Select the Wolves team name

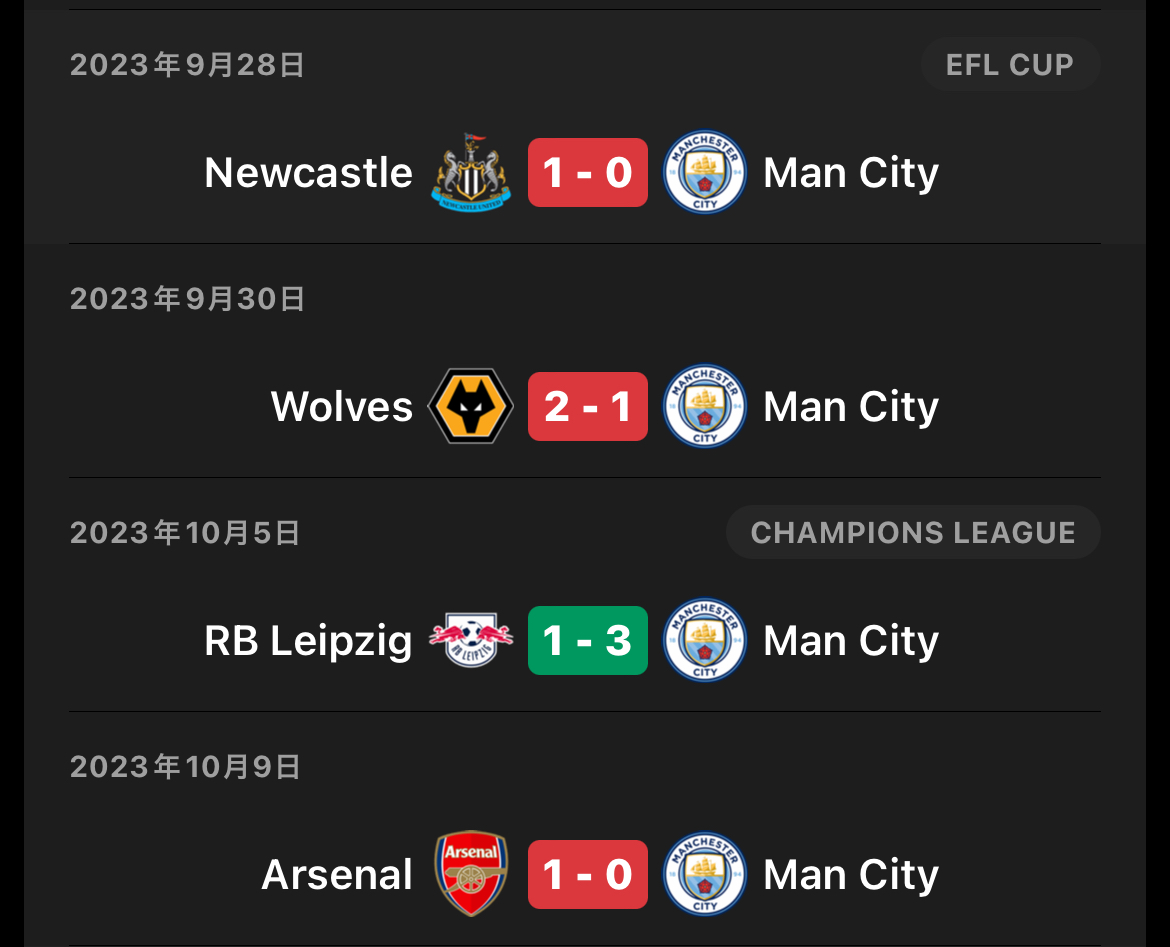[342, 406]
